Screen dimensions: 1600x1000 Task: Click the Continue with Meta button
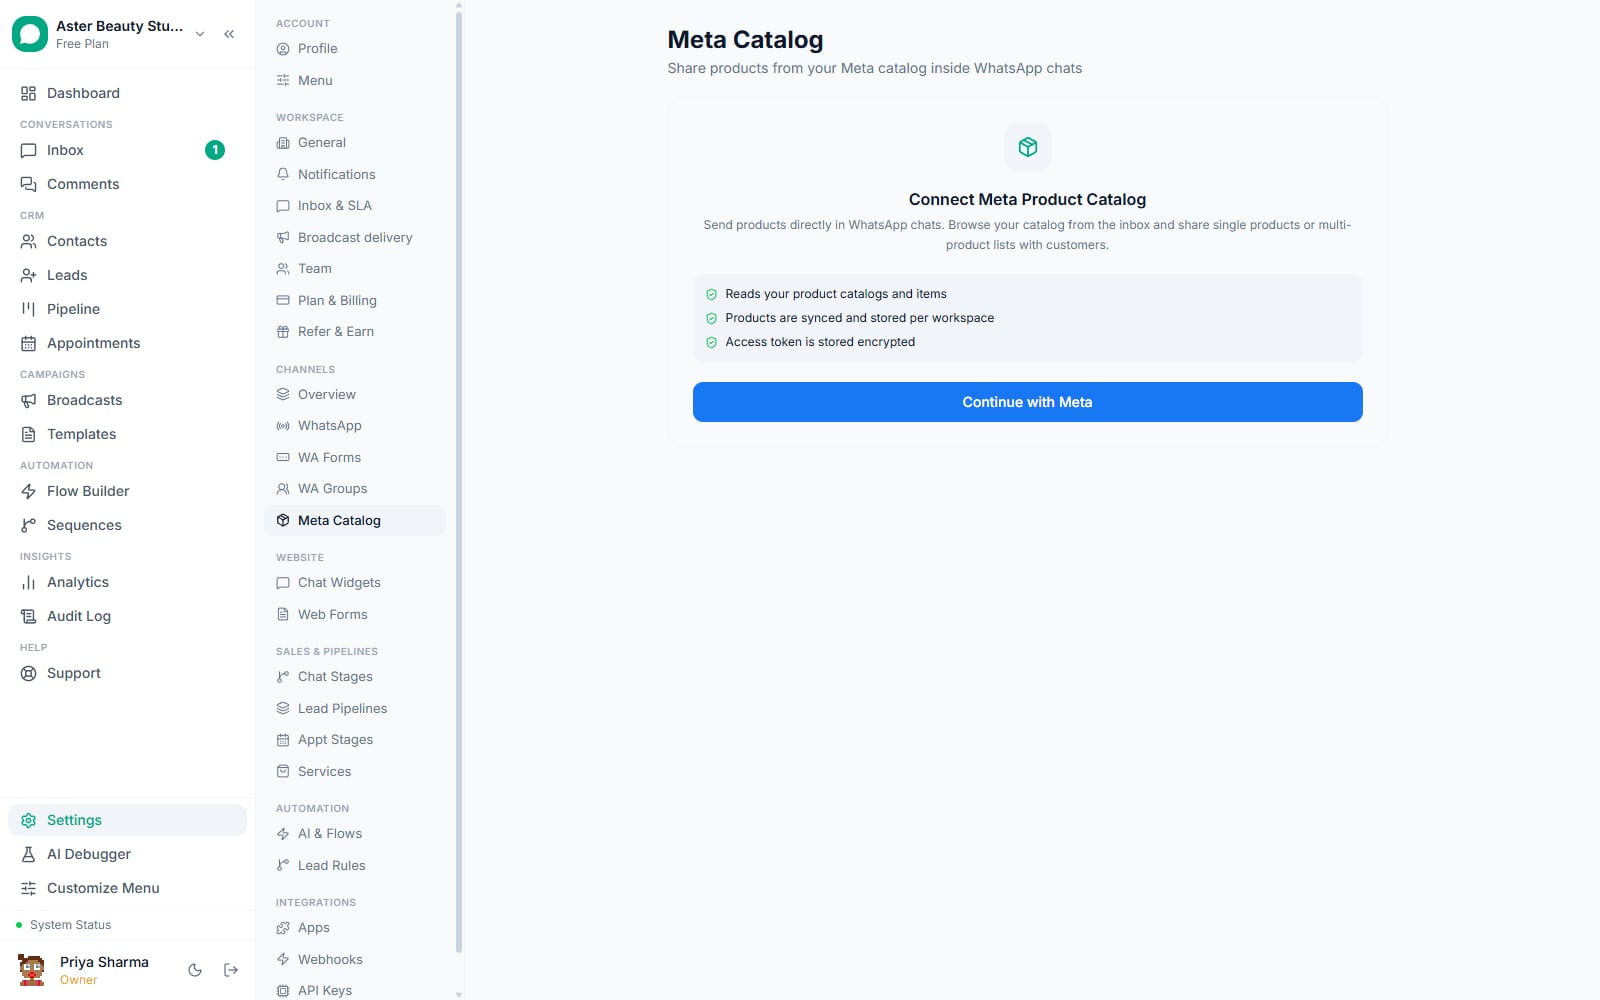1027,402
